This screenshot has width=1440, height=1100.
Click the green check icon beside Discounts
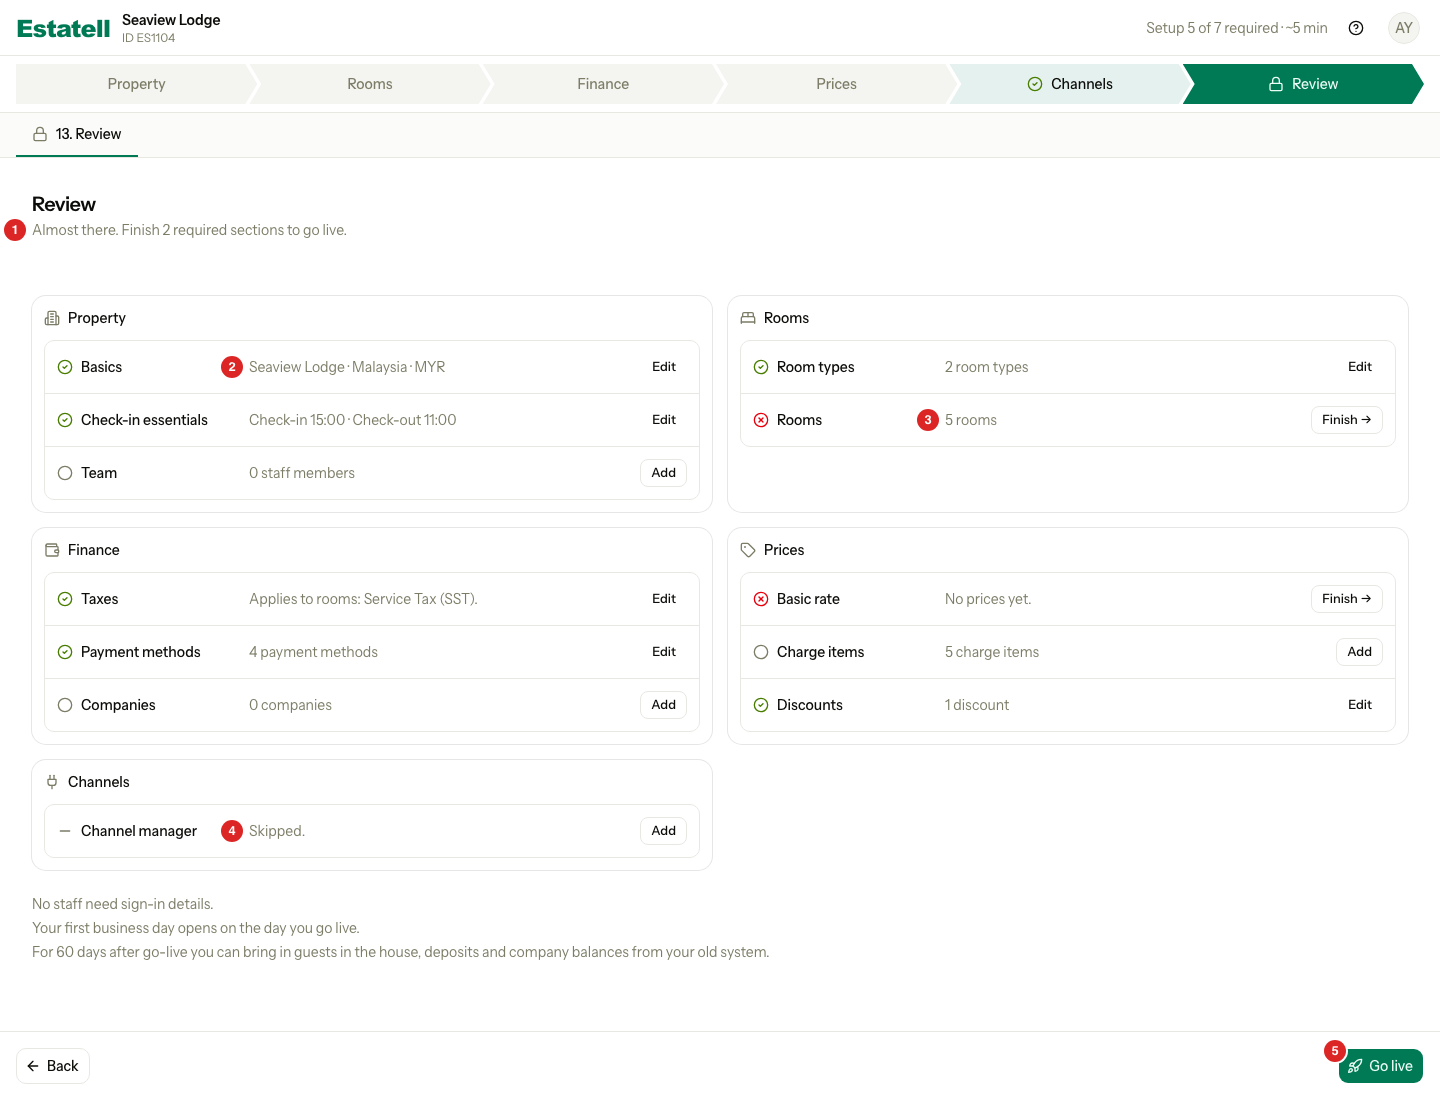(x=761, y=705)
